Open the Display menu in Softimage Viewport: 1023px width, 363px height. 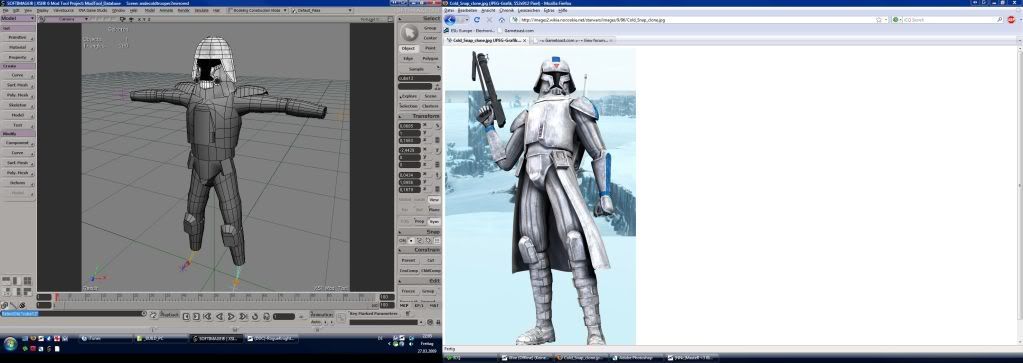[42, 11]
